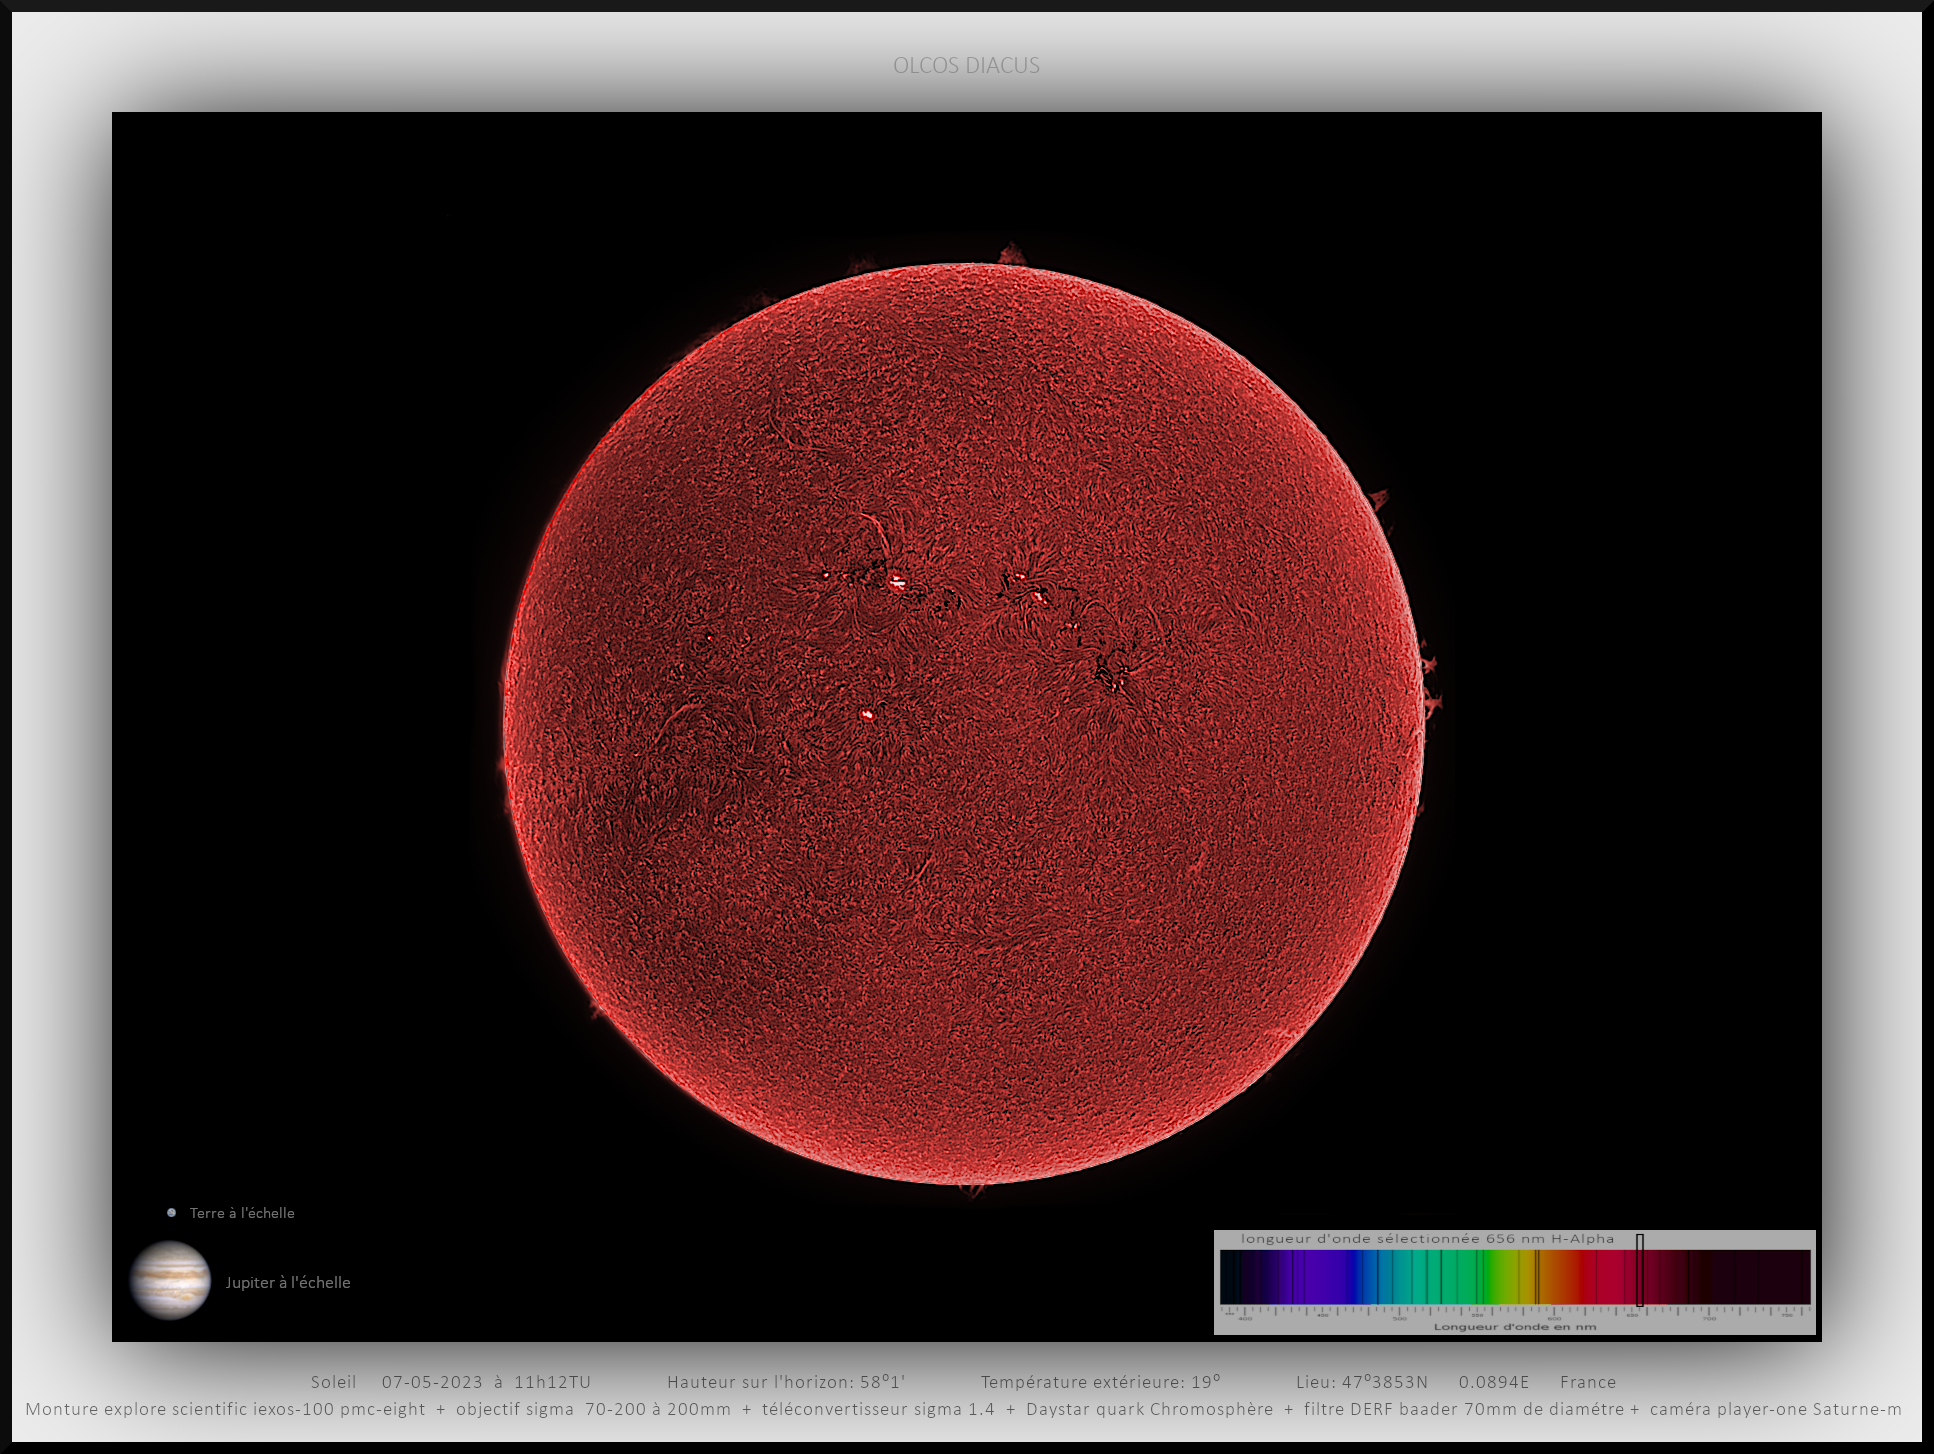Click the OLCOS DIACUS title text
The width and height of the screenshot is (1934, 1454).
click(966, 65)
